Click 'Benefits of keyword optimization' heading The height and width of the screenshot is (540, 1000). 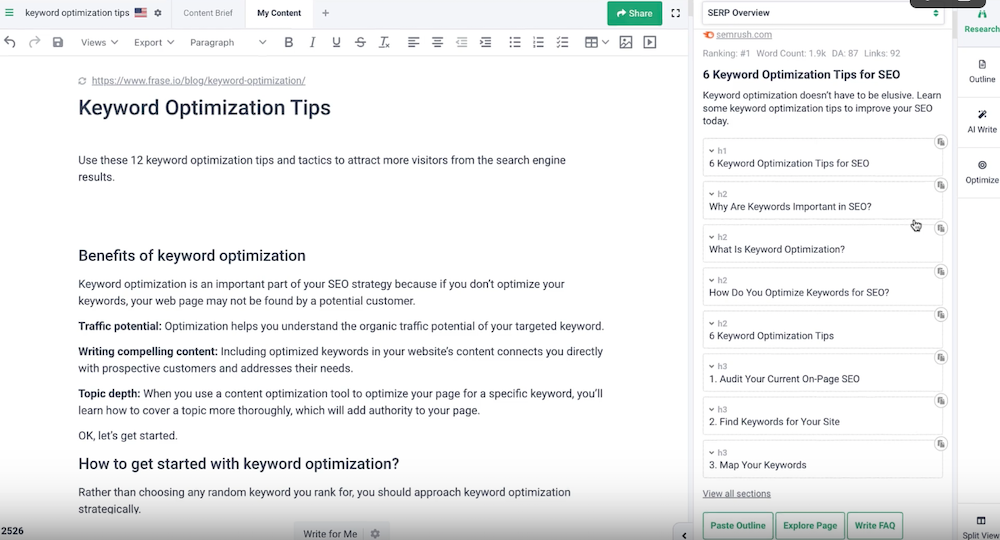pyautogui.click(x=191, y=256)
